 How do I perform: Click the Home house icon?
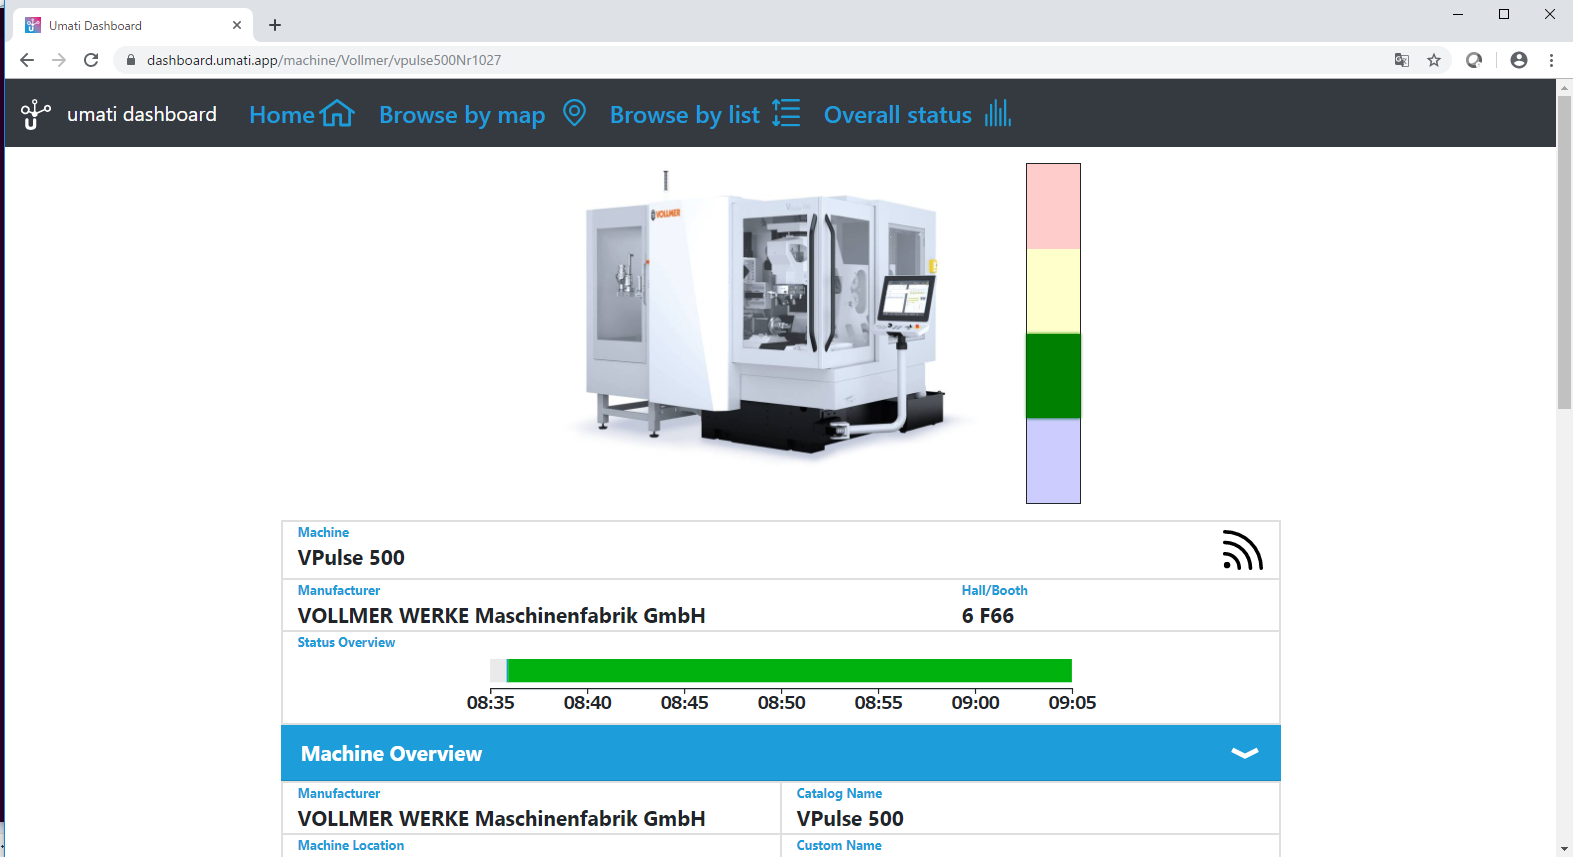[x=338, y=114]
